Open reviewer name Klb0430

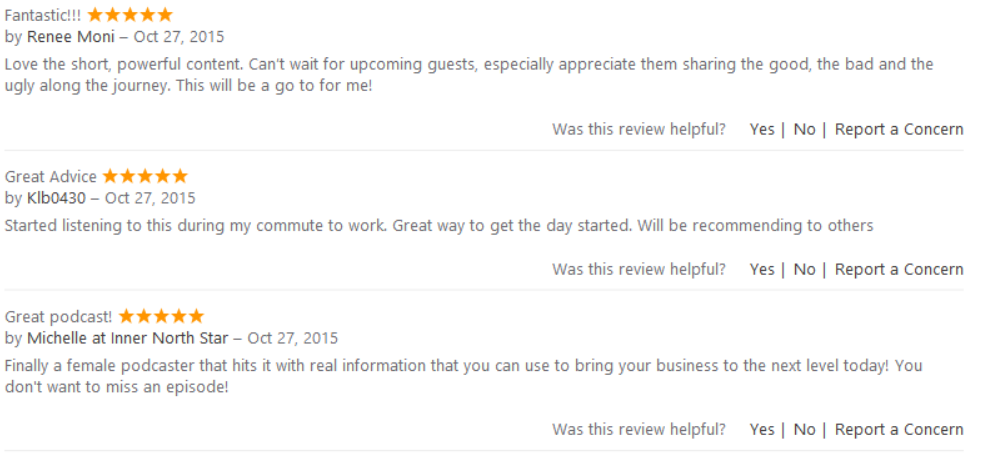pos(56,198)
